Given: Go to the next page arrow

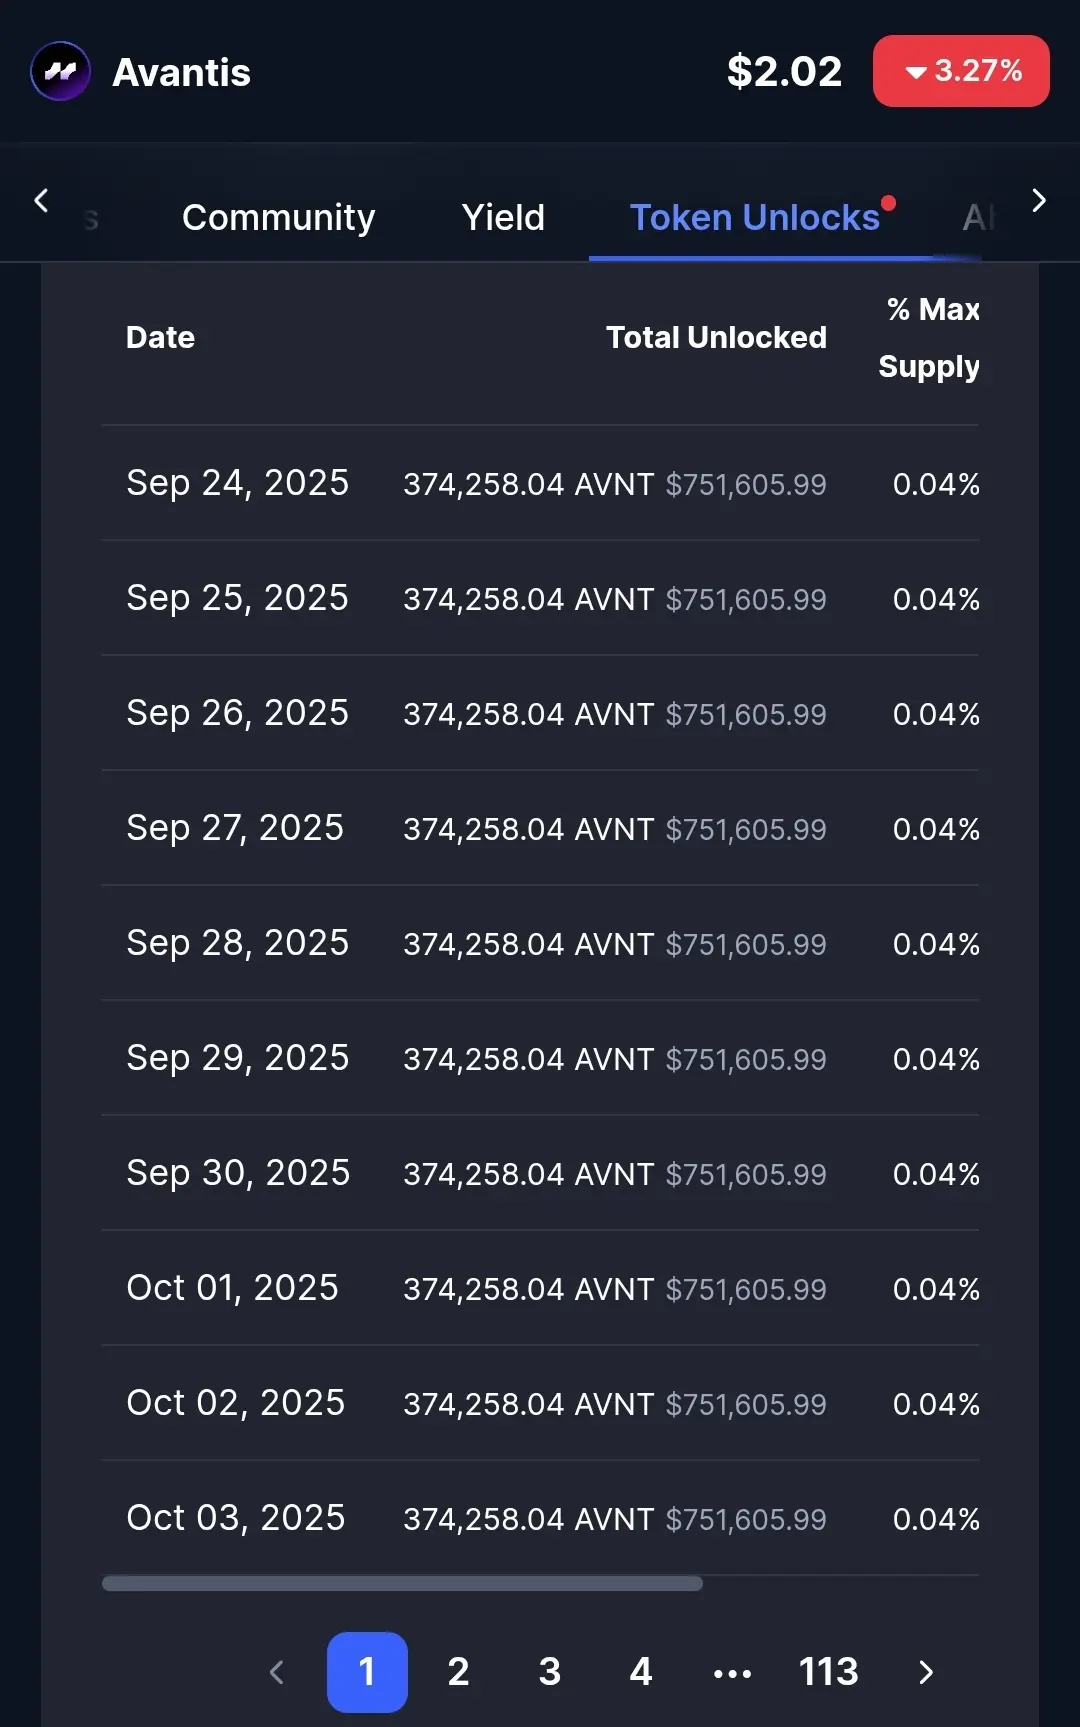Looking at the screenshot, I should (926, 1672).
